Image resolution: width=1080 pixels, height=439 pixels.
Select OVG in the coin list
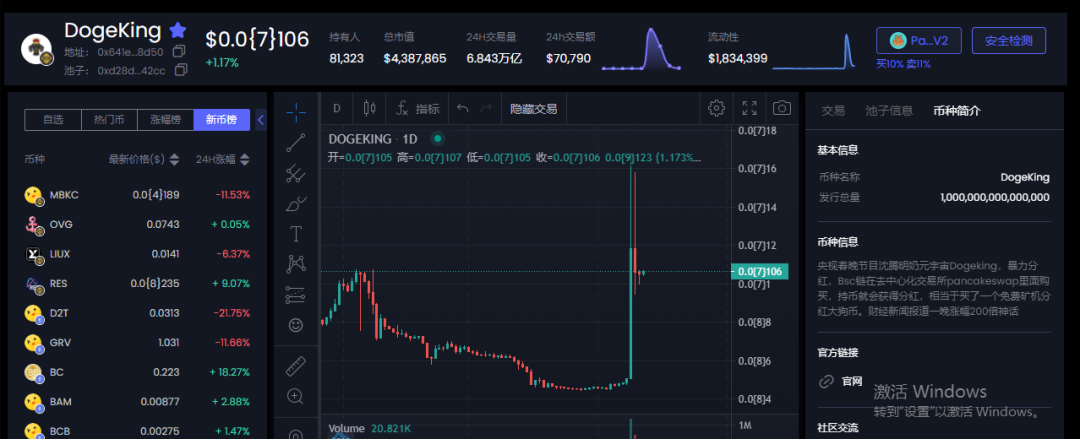pos(137,225)
